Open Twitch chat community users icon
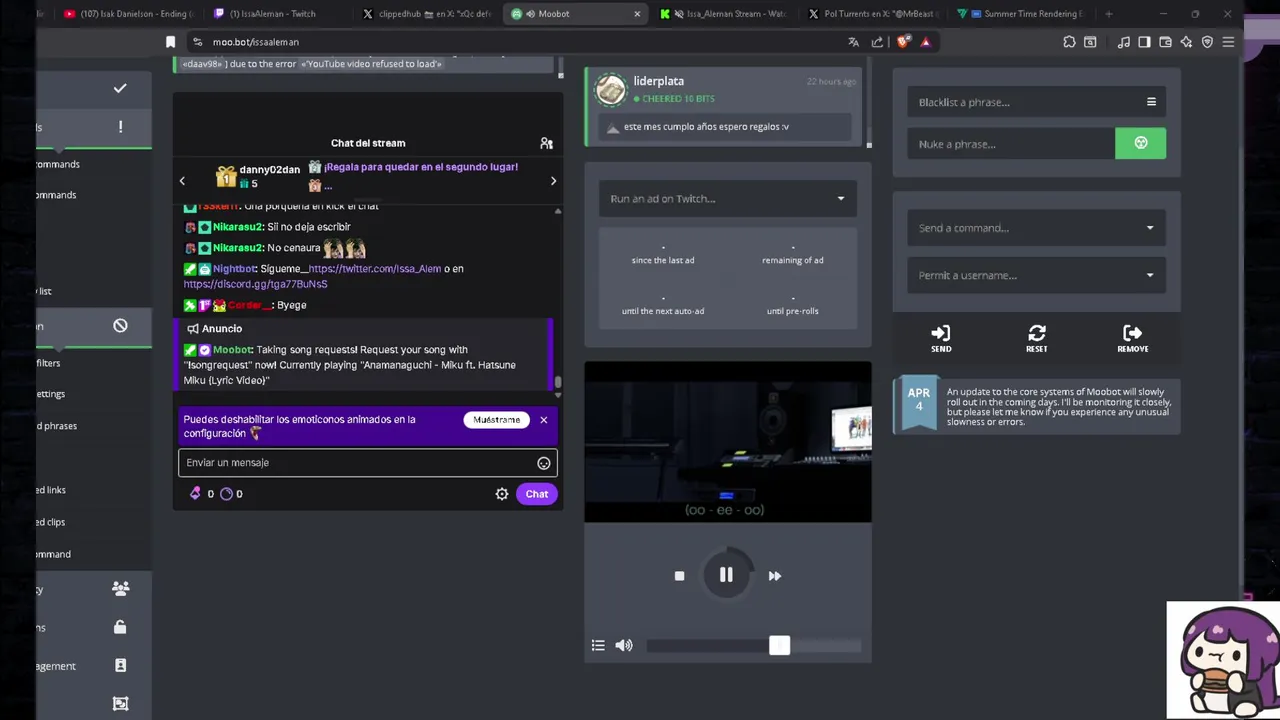 coord(546,143)
